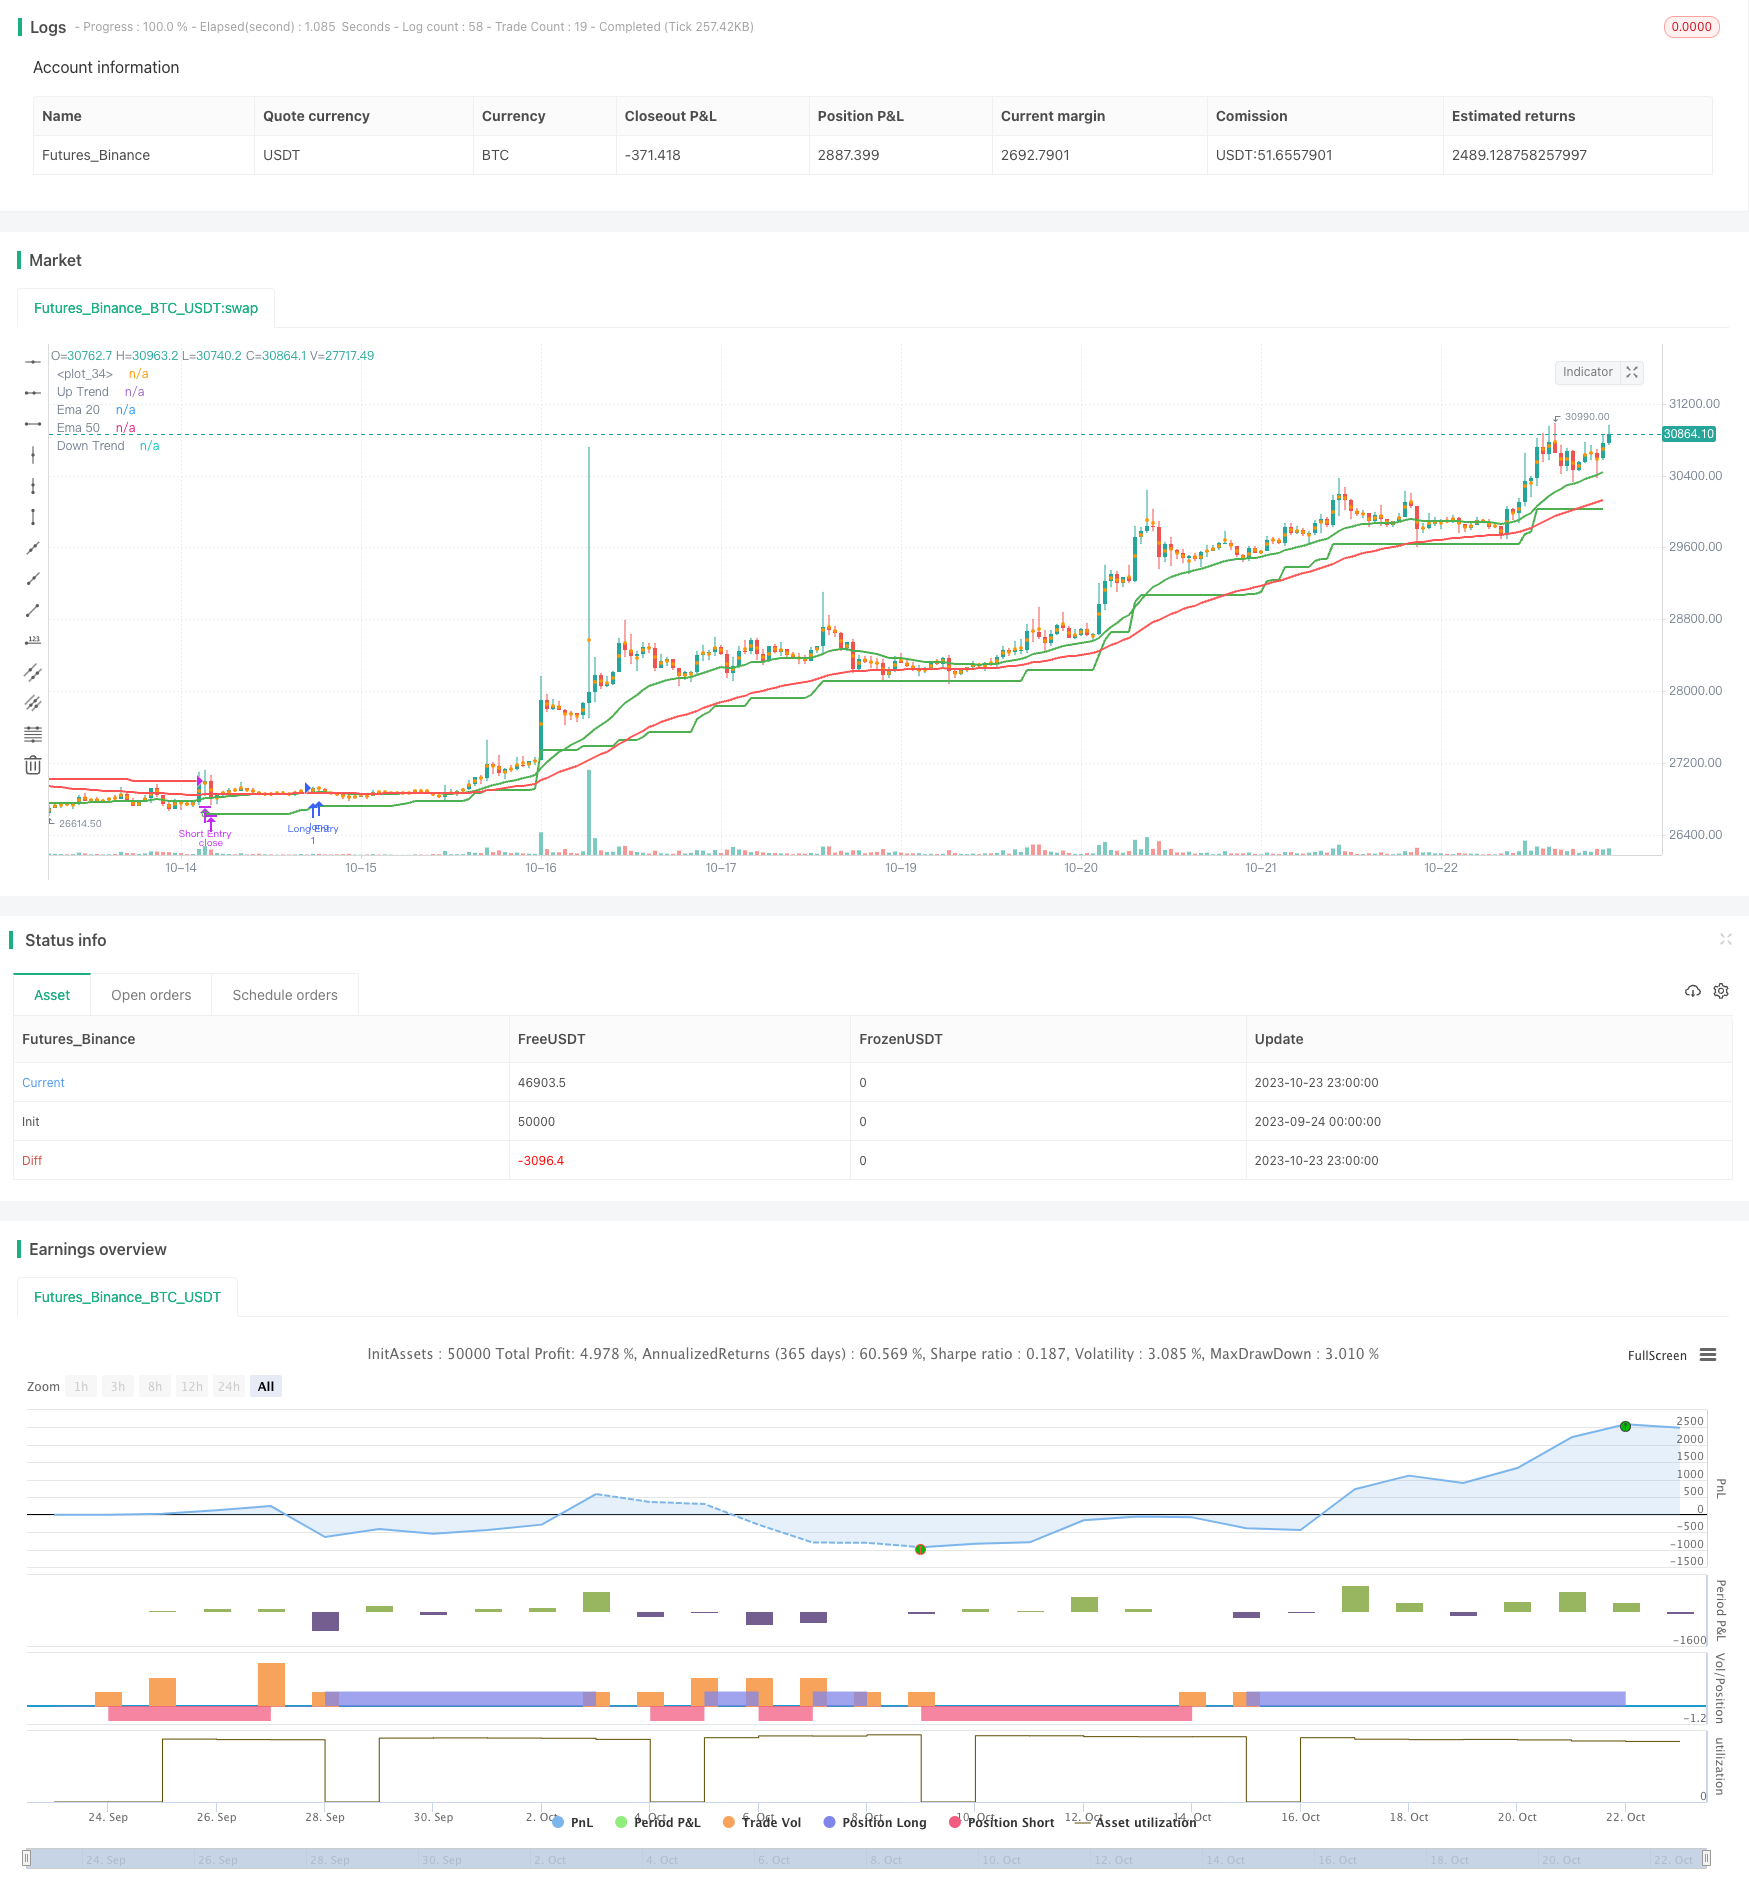Click the right navigator range handle
The image size is (1749, 1898).
point(1706,1858)
